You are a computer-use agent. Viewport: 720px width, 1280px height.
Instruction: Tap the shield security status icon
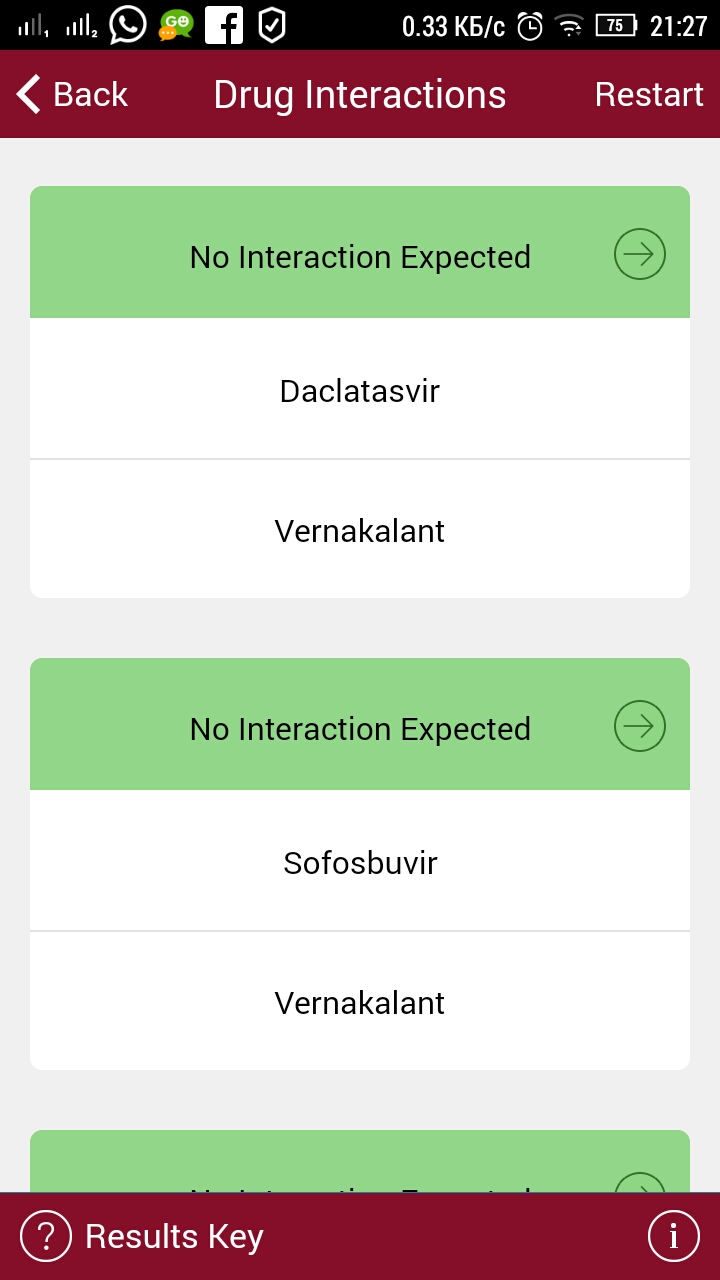[271, 25]
